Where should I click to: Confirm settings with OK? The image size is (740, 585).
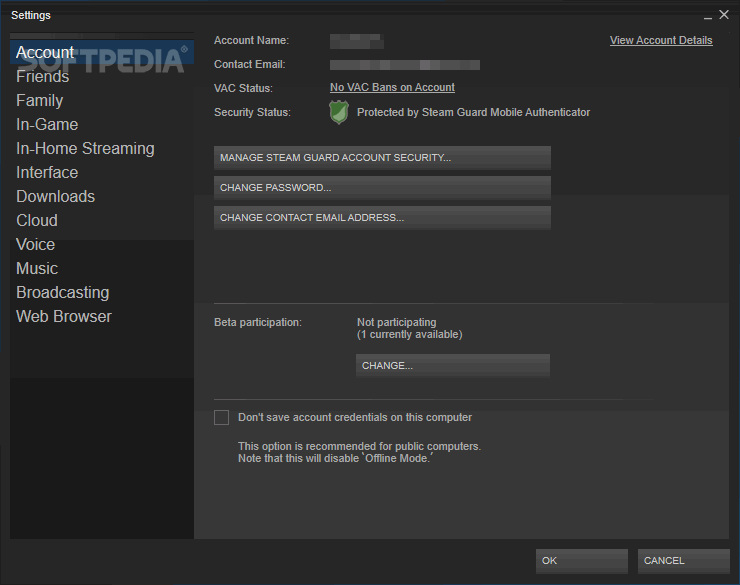click(582, 561)
